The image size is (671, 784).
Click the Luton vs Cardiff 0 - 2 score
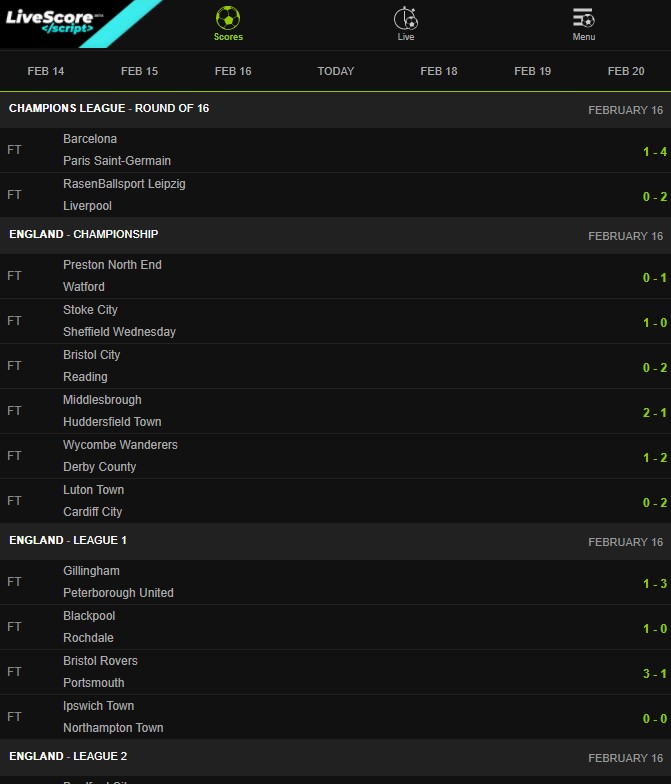654,502
